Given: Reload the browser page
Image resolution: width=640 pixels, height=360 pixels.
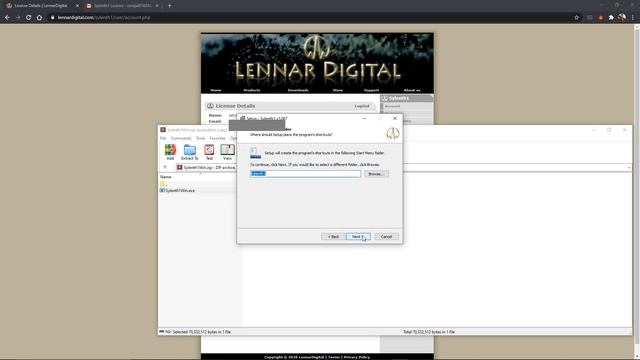Looking at the screenshot, I should pyautogui.click(x=29, y=18).
